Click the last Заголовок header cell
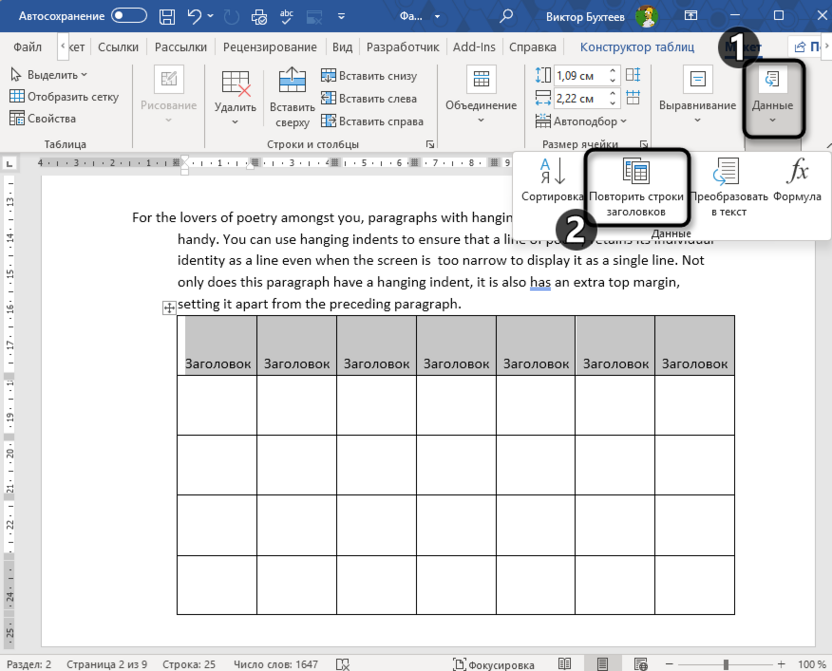832x671 pixels. pyautogui.click(x=695, y=346)
